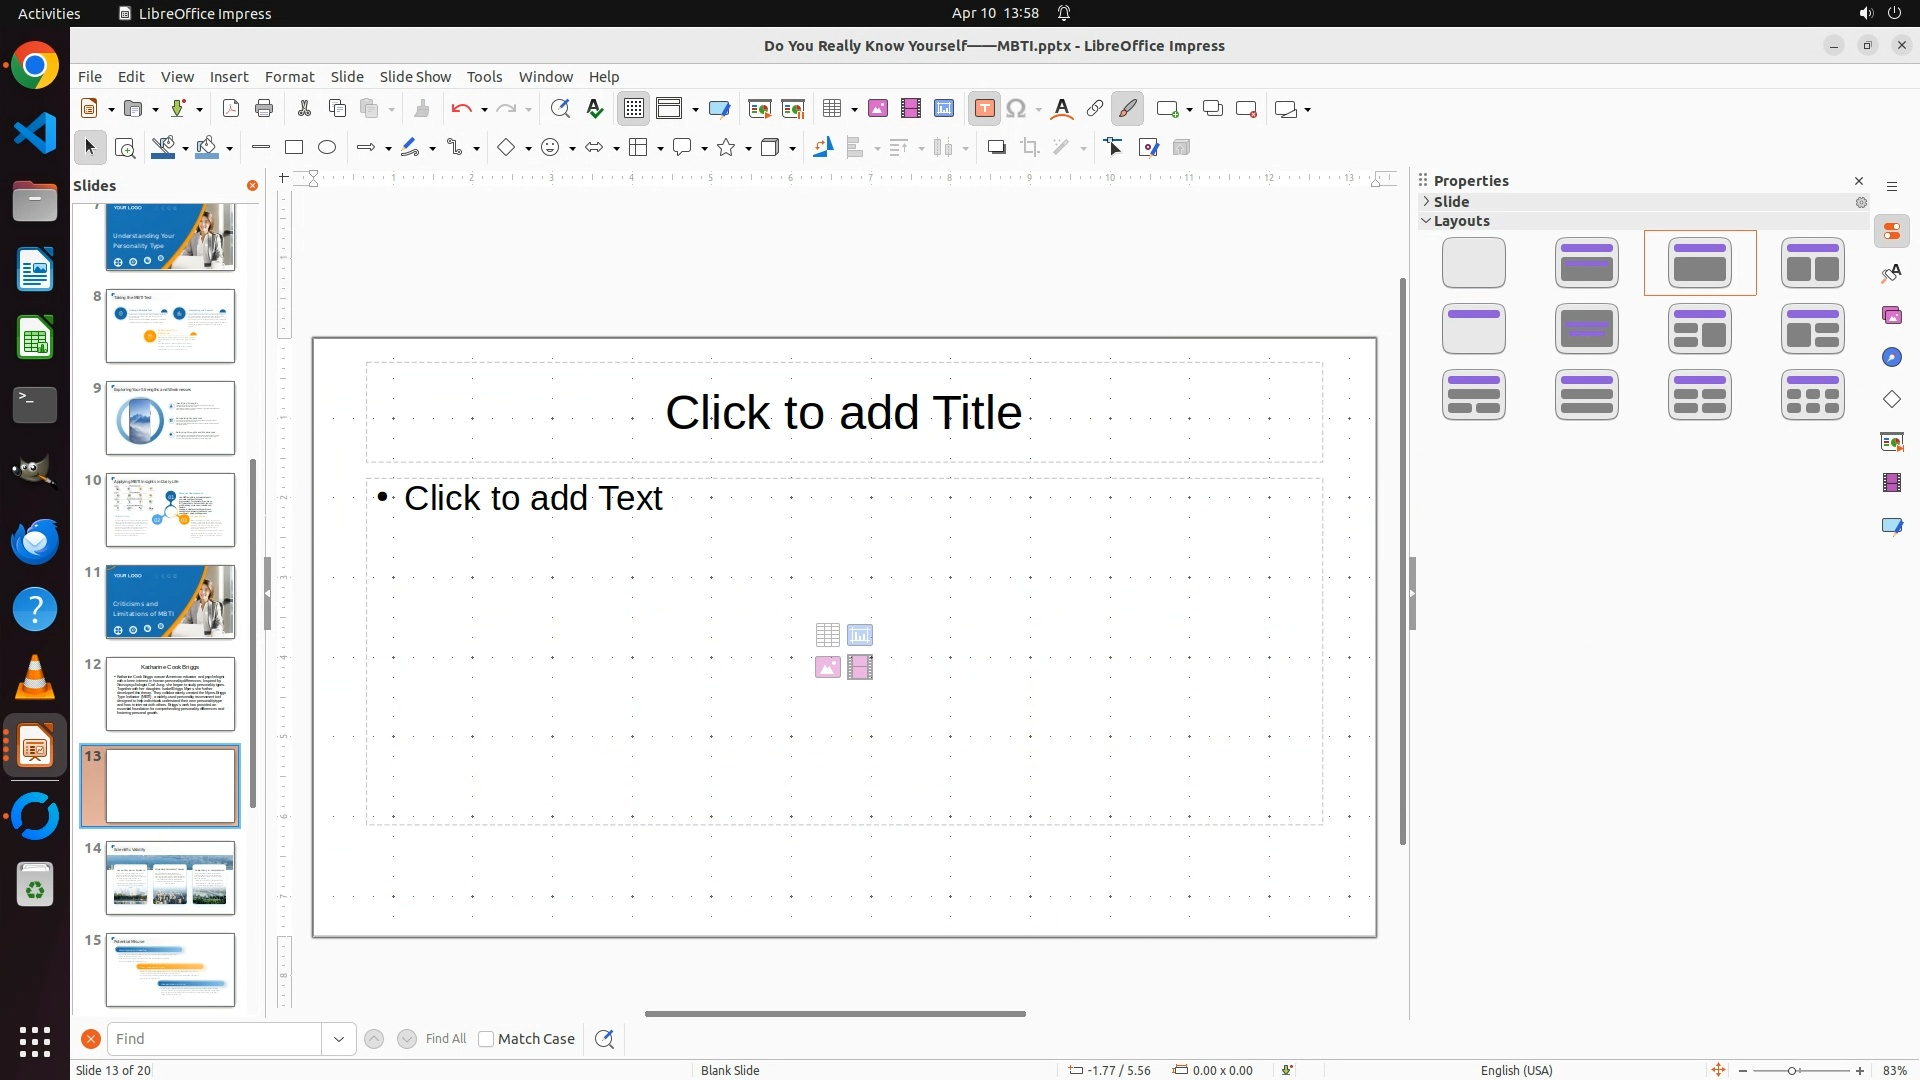1920x1080 pixels.
Task: Select the Ellipse drawing tool
Action: click(327, 148)
